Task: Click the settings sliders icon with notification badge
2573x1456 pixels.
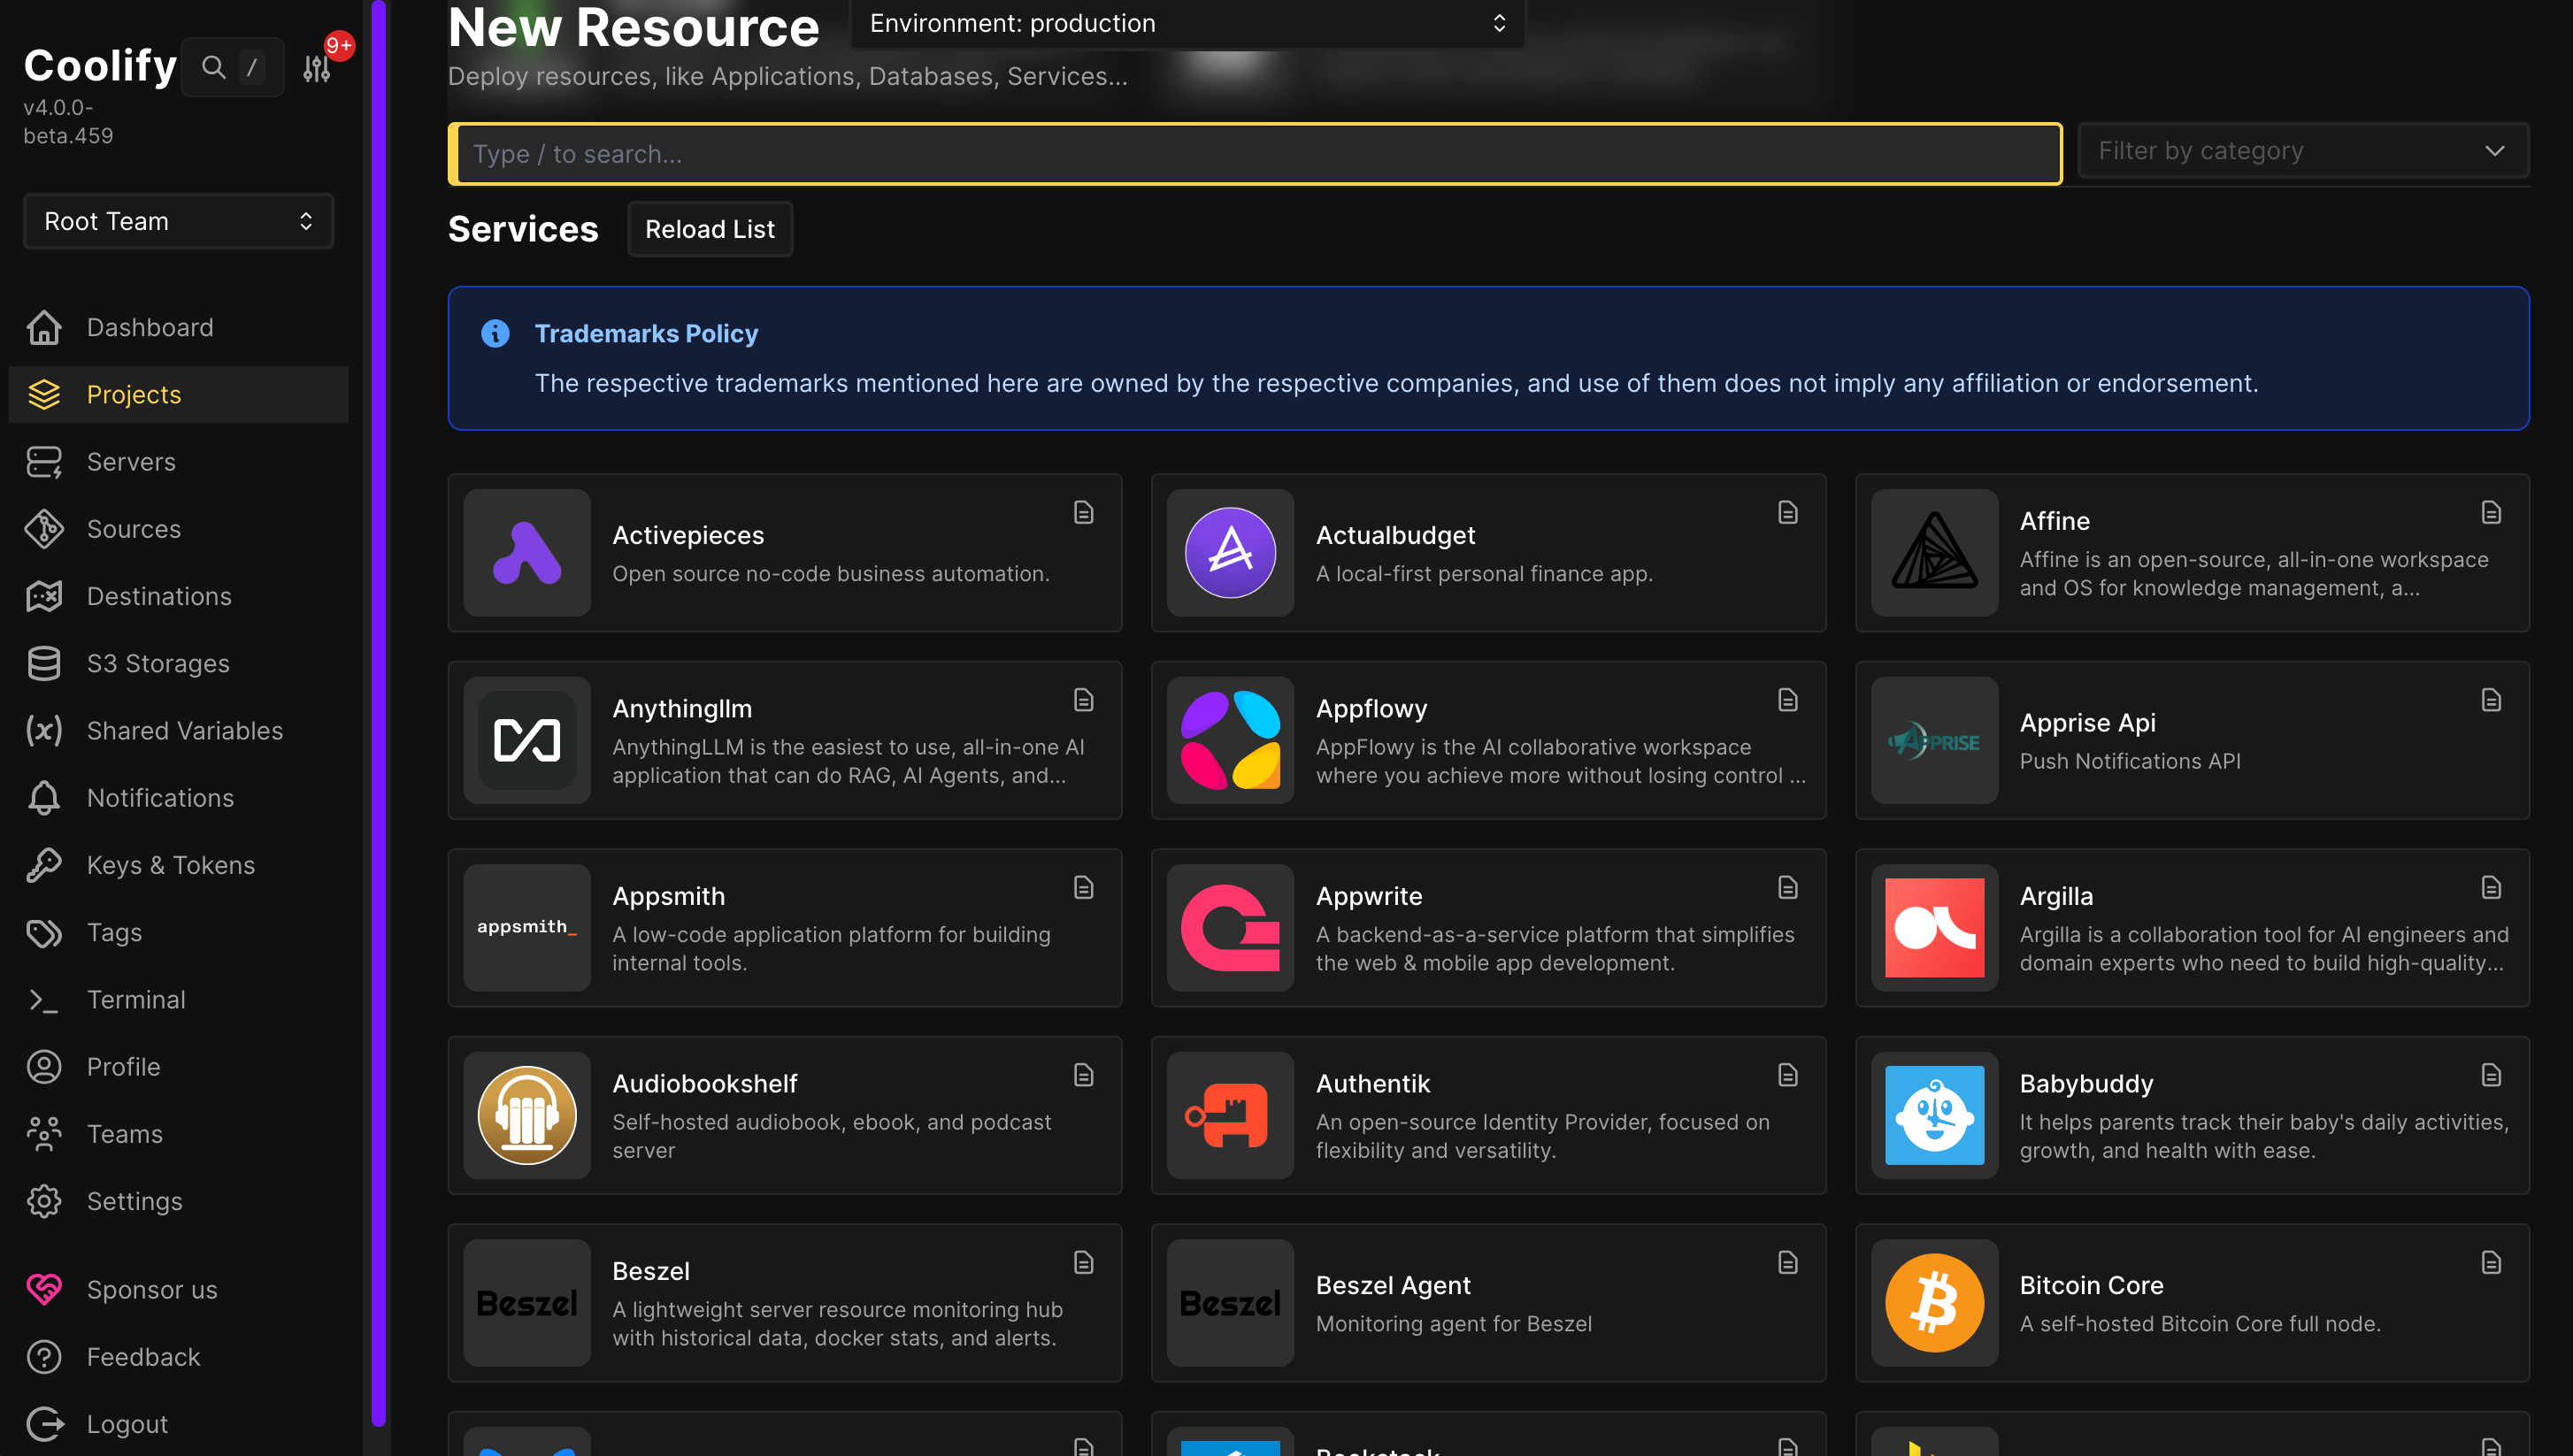Action: (317, 67)
